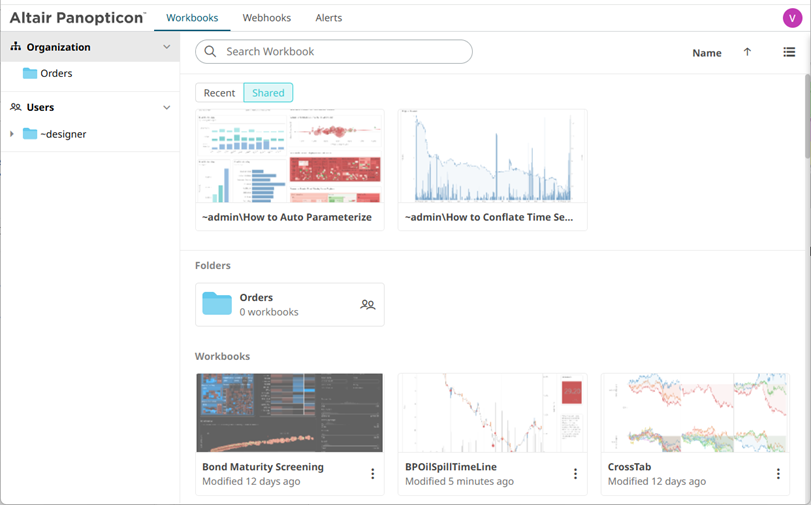The width and height of the screenshot is (811, 505).
Task: Click the Name sort button
Action: click(707, 53)
